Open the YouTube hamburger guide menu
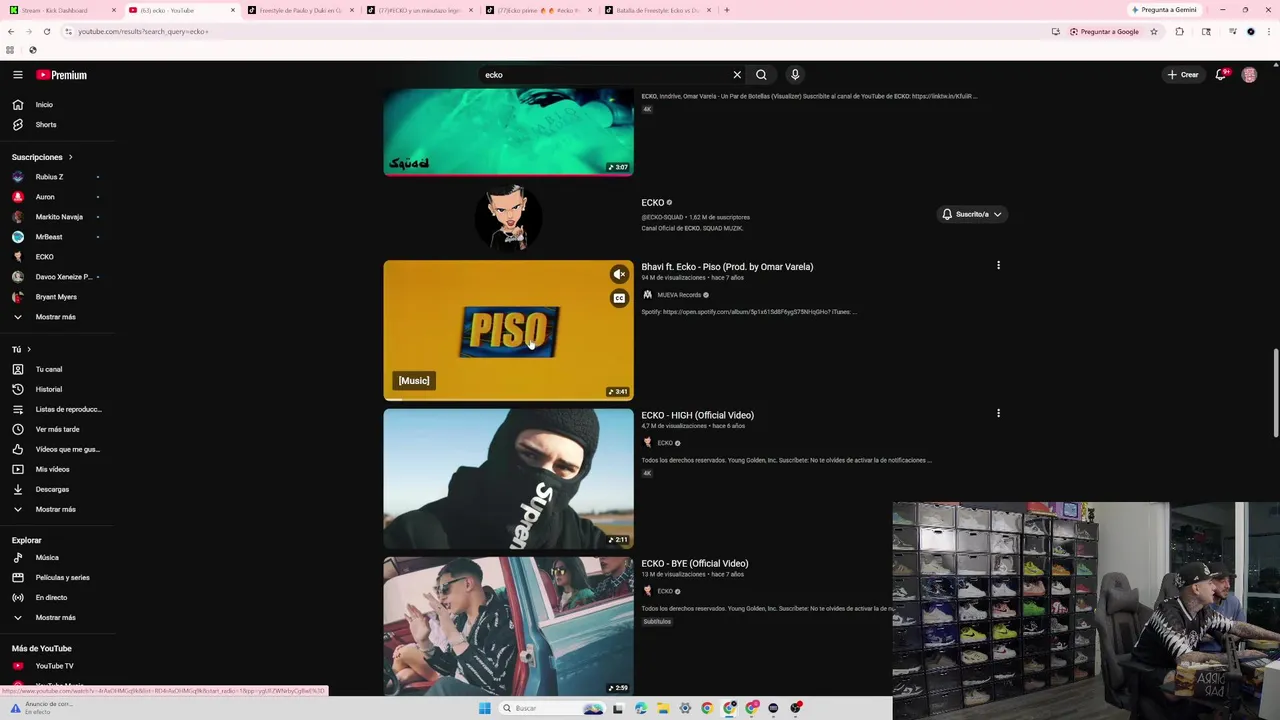This screenshot has width=1280, height=720. coord(17,75)
